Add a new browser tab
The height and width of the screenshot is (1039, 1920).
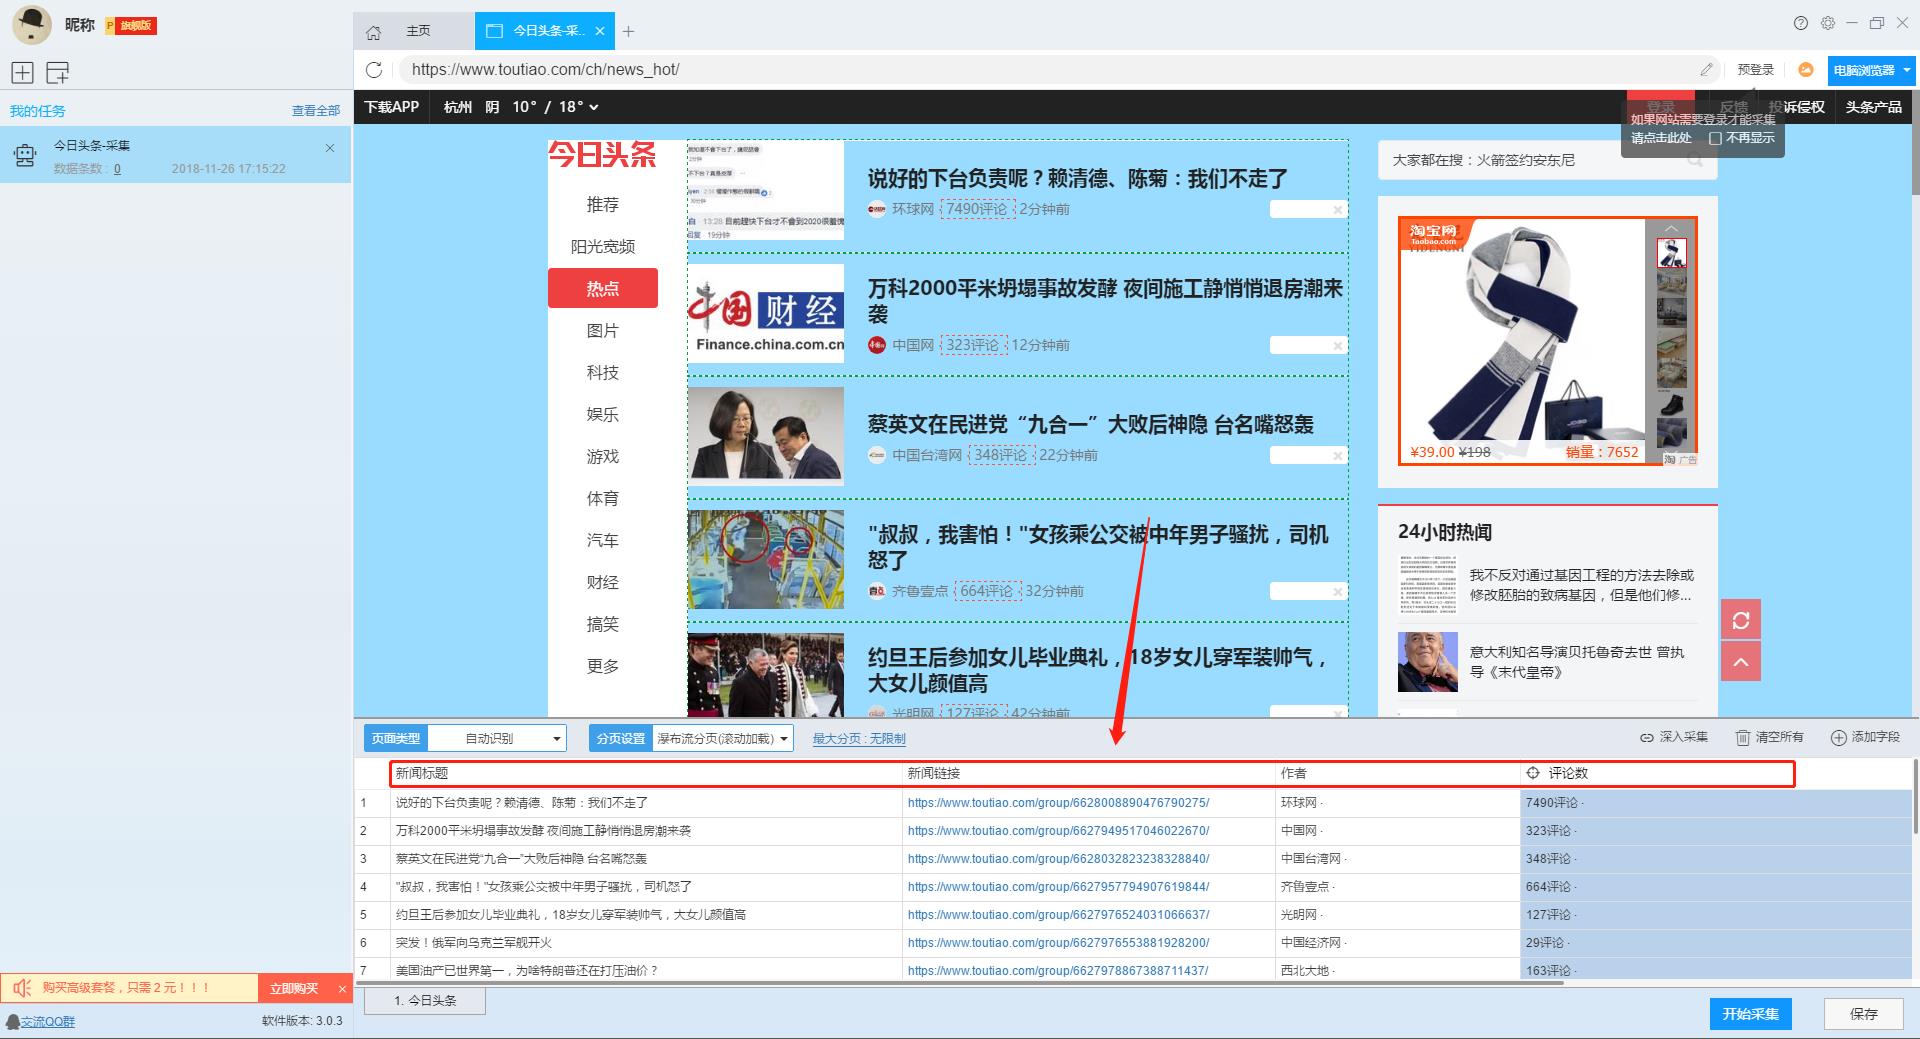pyautogui.click(x=628, y=32)
